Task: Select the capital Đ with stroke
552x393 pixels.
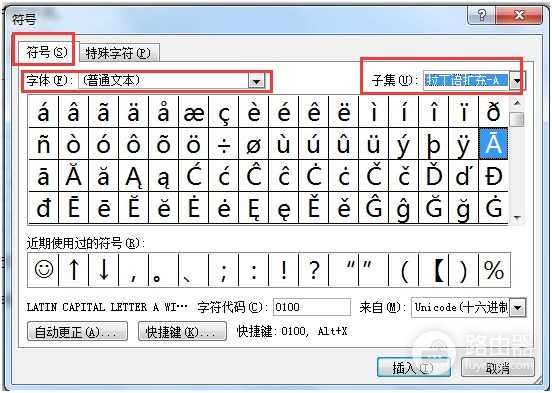Action: coord(494,176)
